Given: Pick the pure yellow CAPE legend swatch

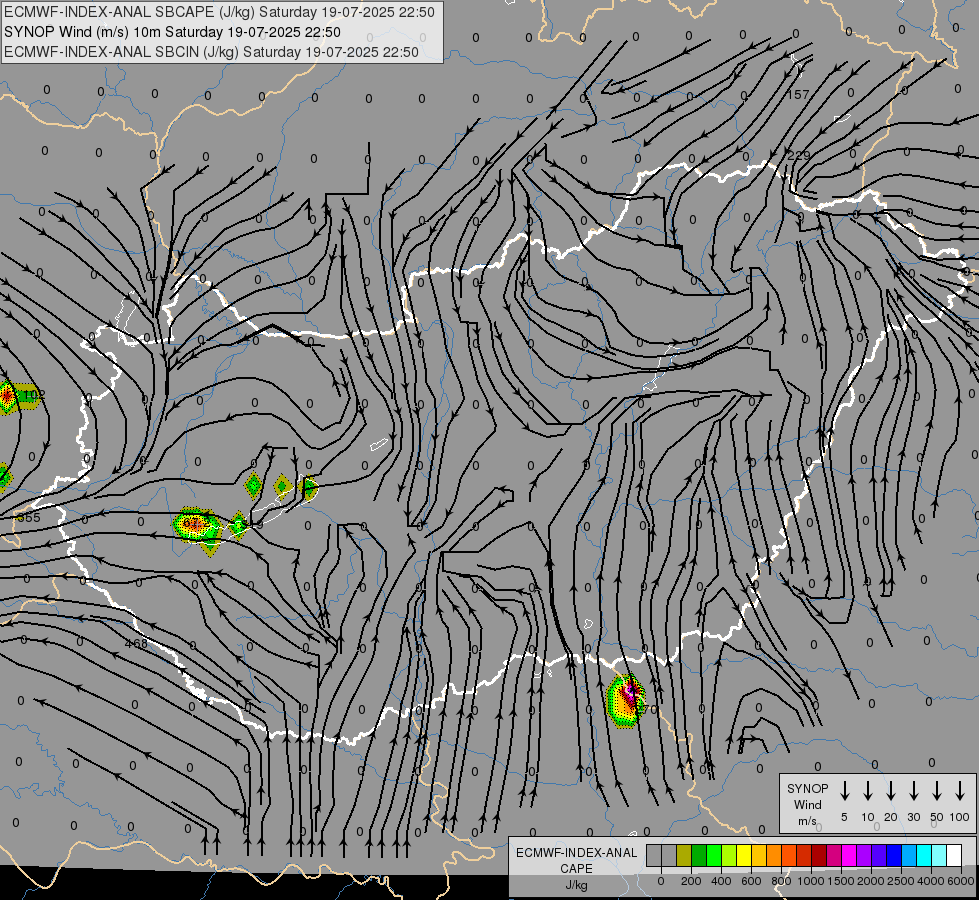Looking at the screenshot, I should (744, 855).
